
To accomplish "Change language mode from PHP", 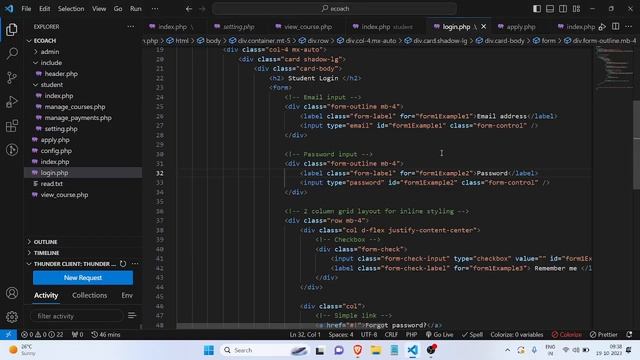I will coord(411,334).
